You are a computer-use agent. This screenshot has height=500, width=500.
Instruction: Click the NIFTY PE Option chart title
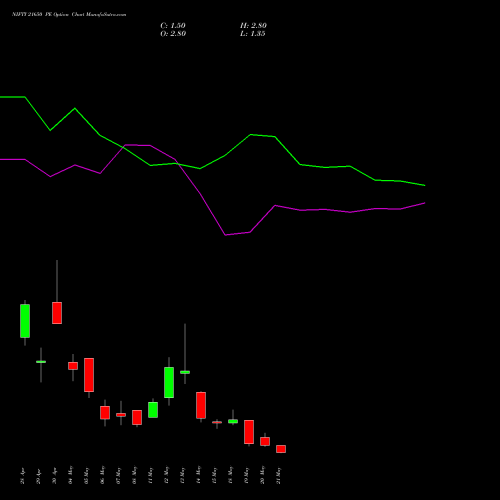coord(69,15)
